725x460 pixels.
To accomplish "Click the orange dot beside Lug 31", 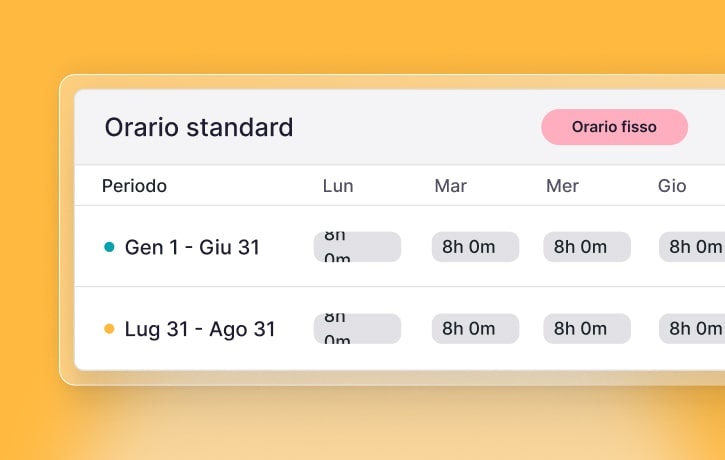I will point(109,329).
